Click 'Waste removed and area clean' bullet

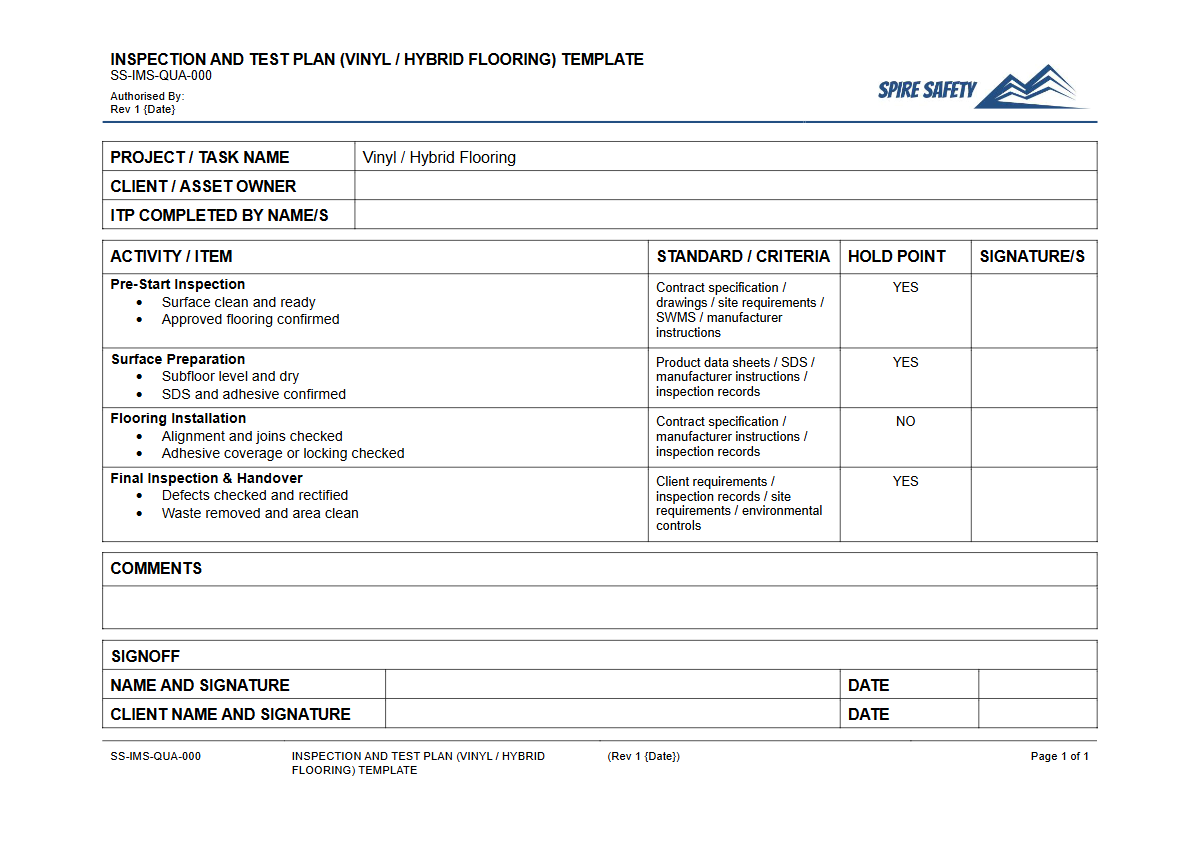(260, 513)
